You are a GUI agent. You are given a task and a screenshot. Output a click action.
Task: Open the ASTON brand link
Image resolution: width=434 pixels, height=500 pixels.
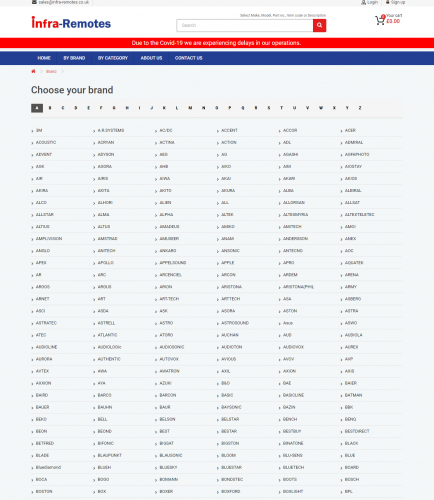(290, 311)
